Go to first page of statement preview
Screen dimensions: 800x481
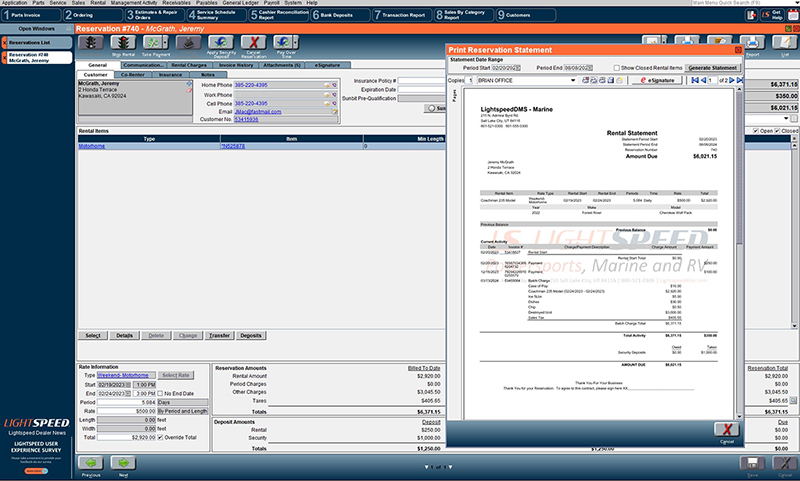point(695,81)
